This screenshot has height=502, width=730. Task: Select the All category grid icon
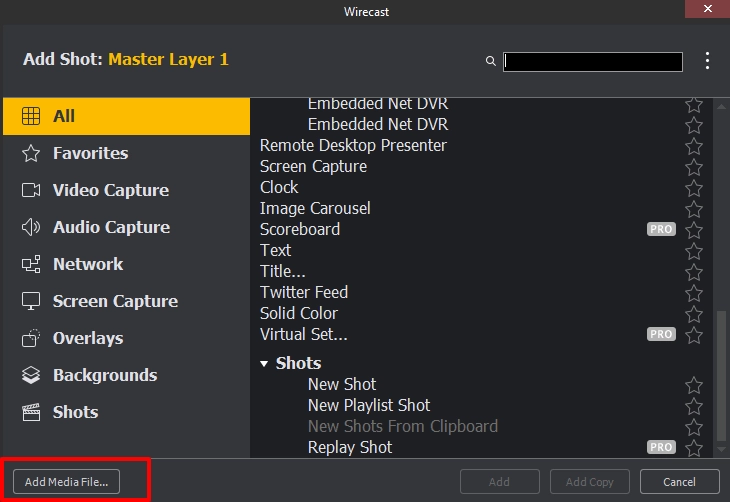pos(31,116)
